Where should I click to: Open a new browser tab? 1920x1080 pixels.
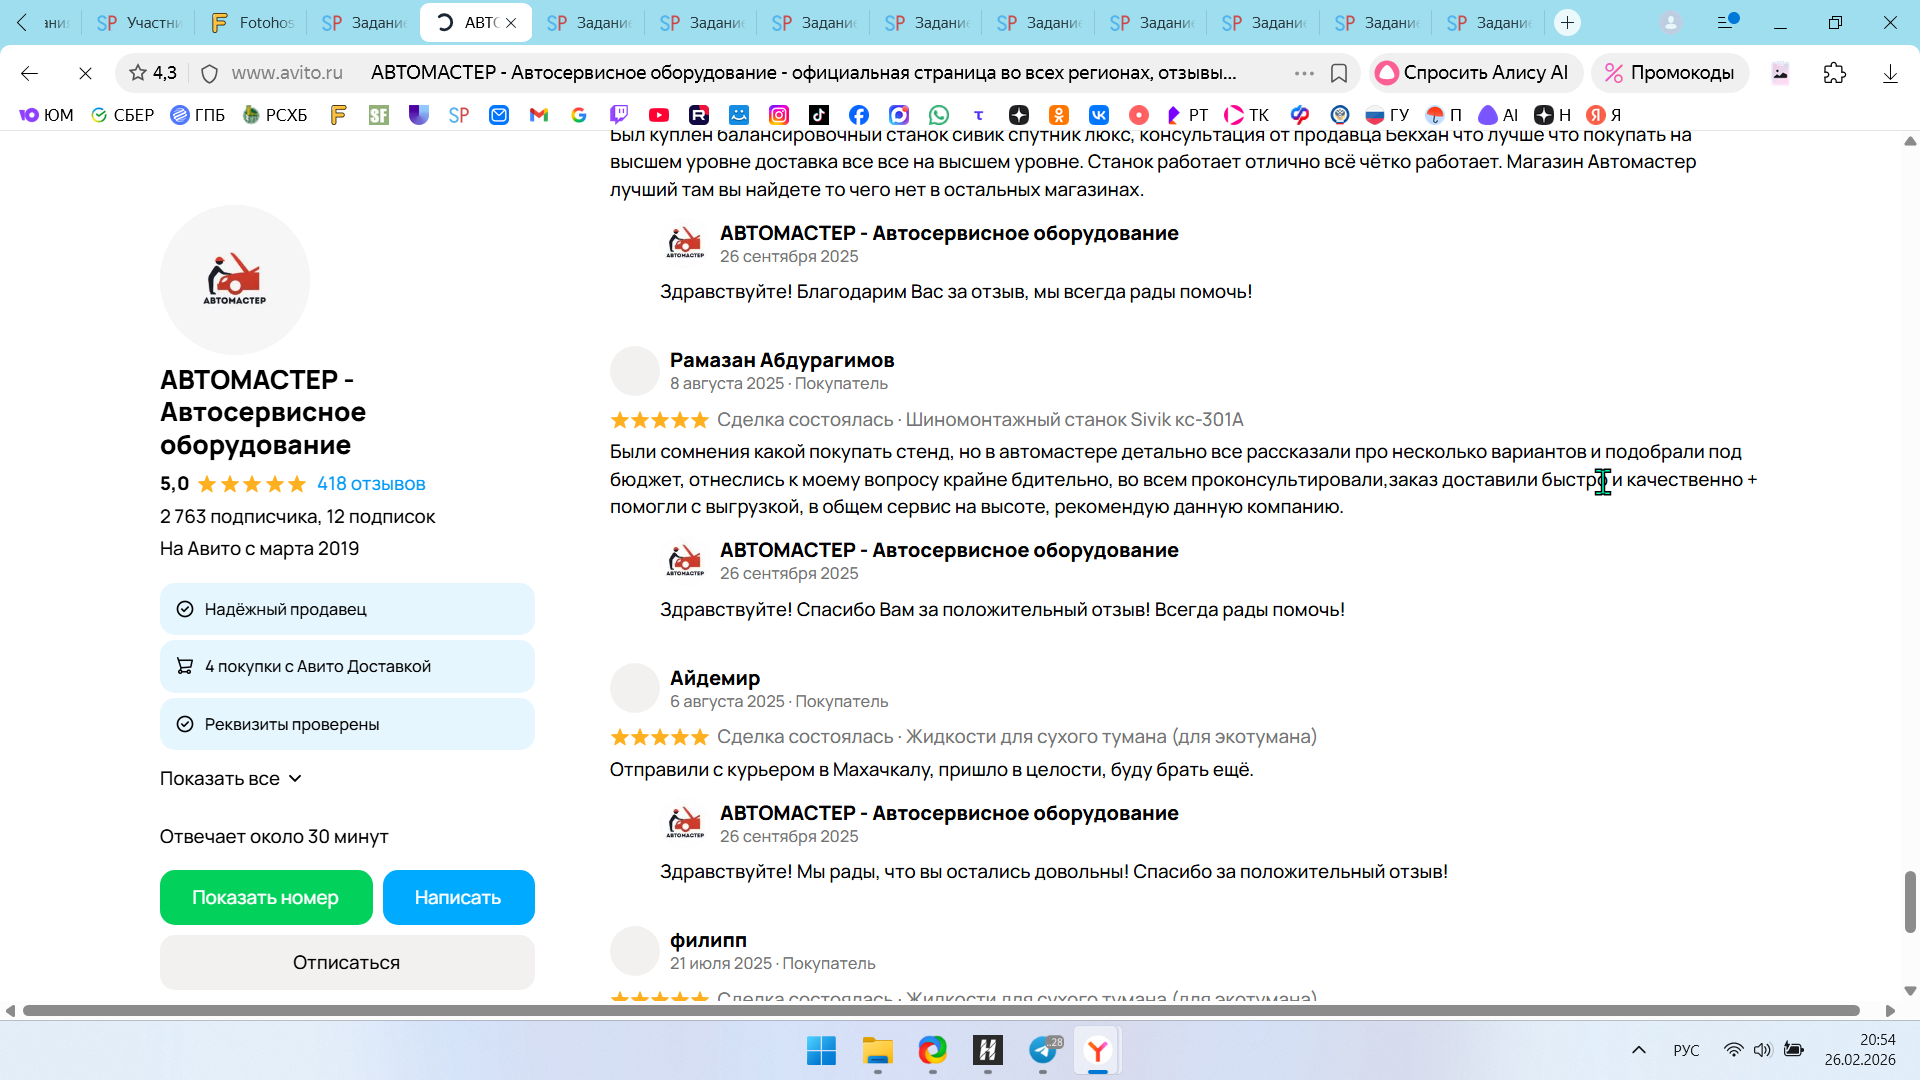1567,22
